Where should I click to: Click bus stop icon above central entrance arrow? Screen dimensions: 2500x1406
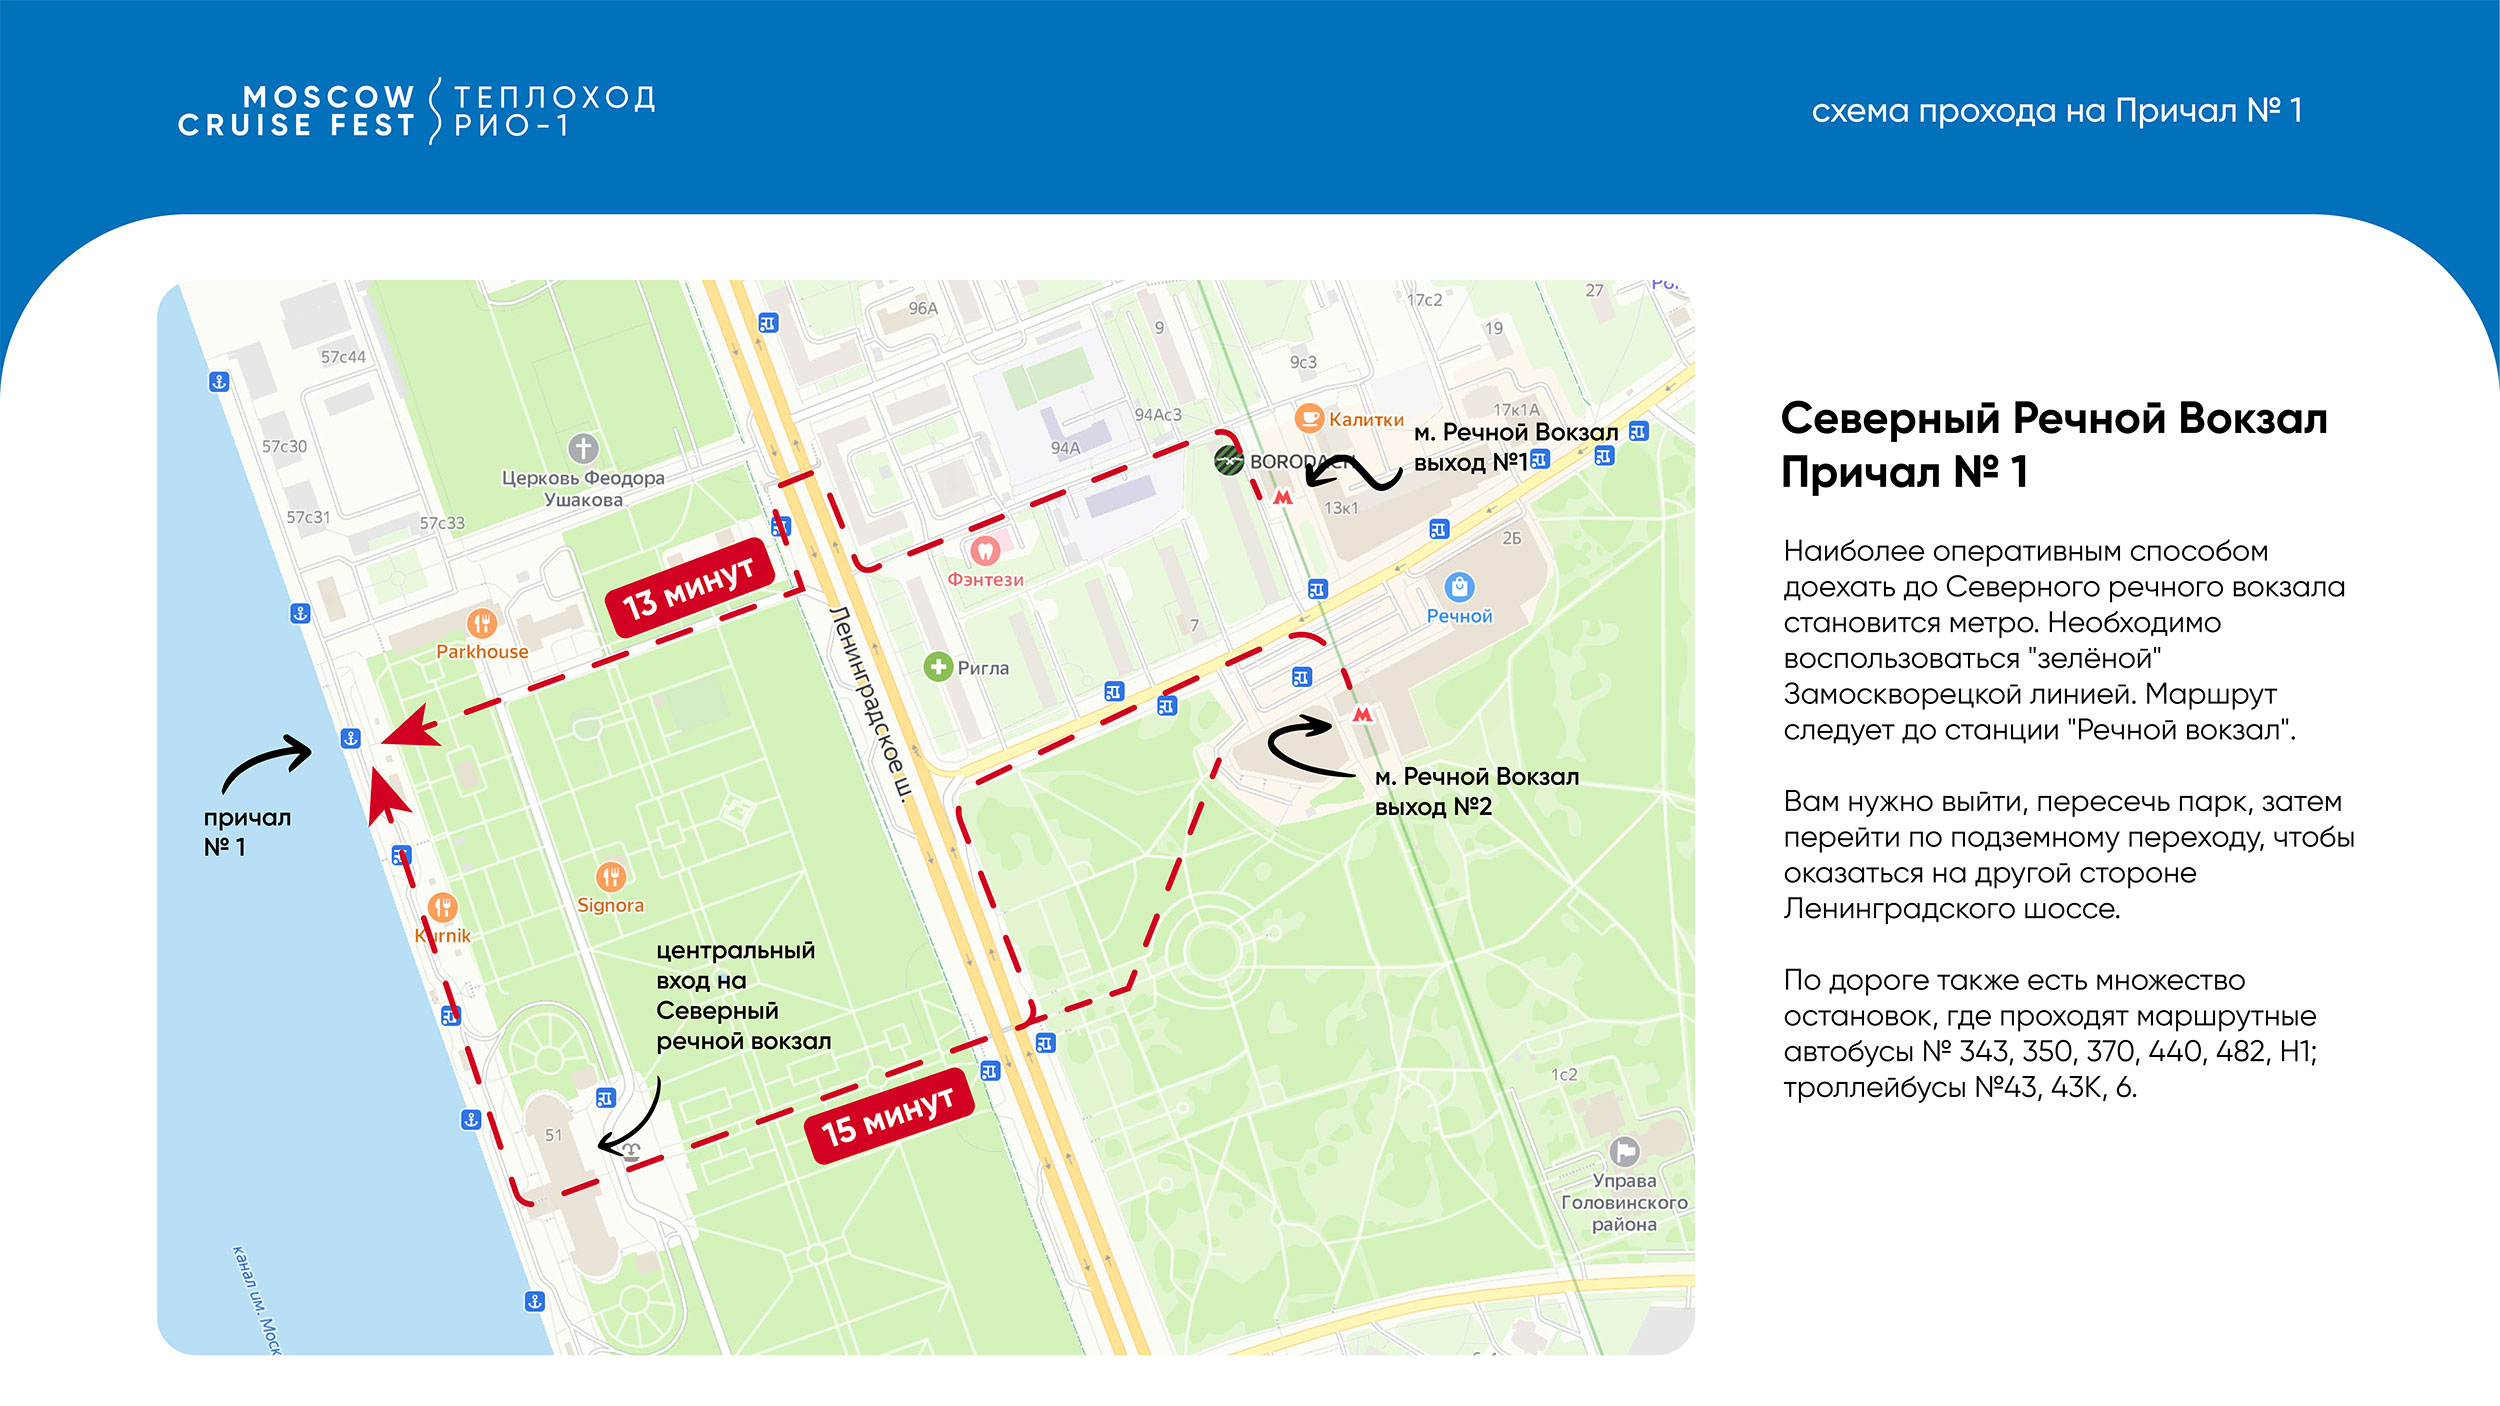coord(605,1097)
